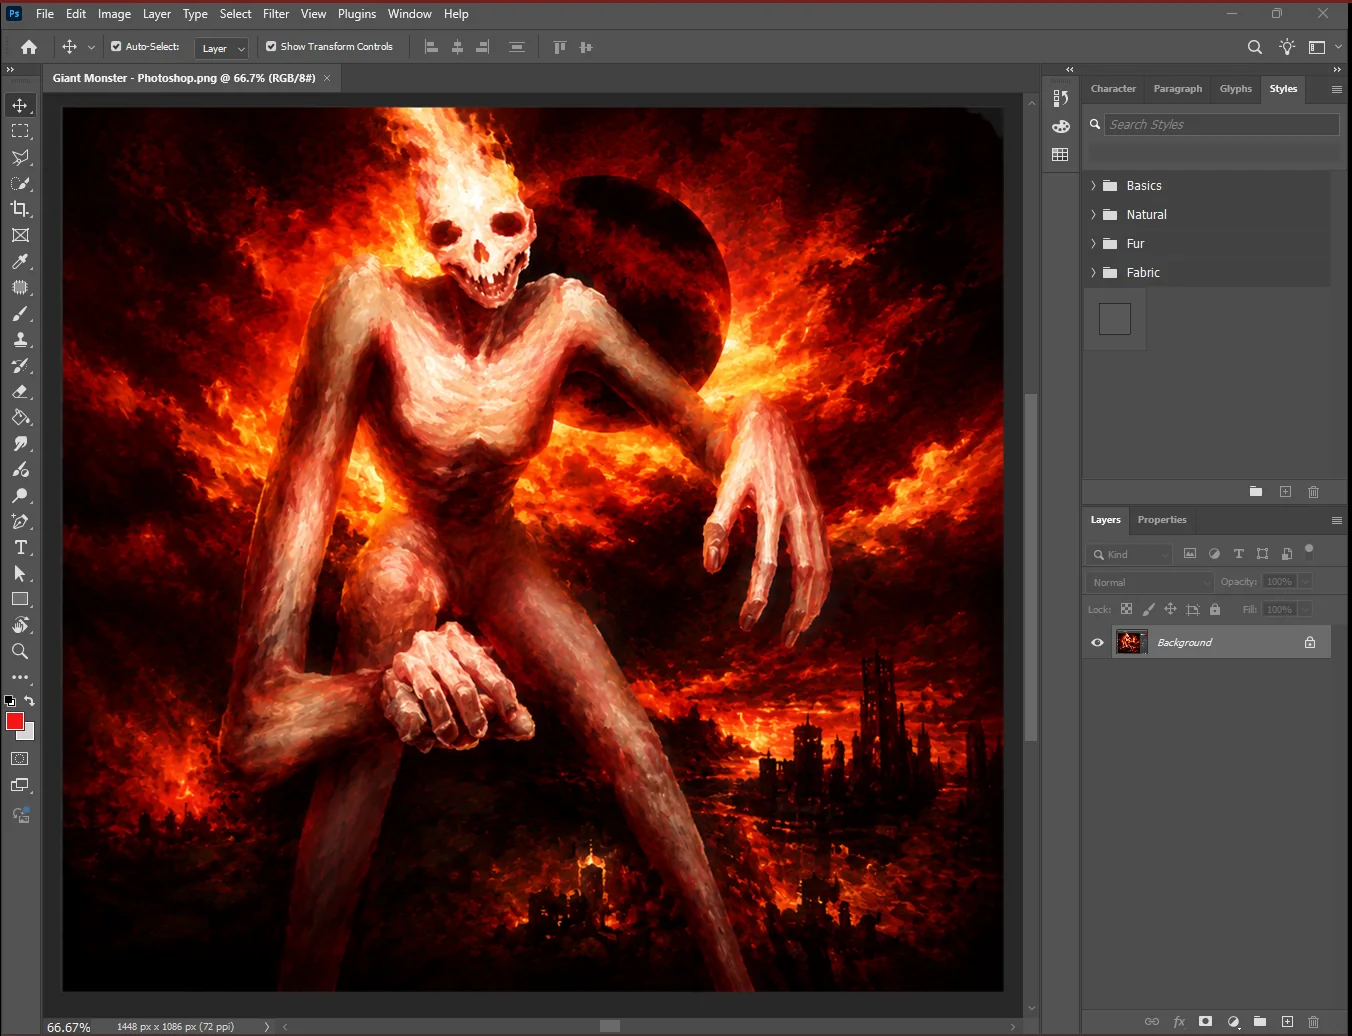The image size is (1352, 1036).
Task: Choose the Eraser tool
Action: (20, 391)
